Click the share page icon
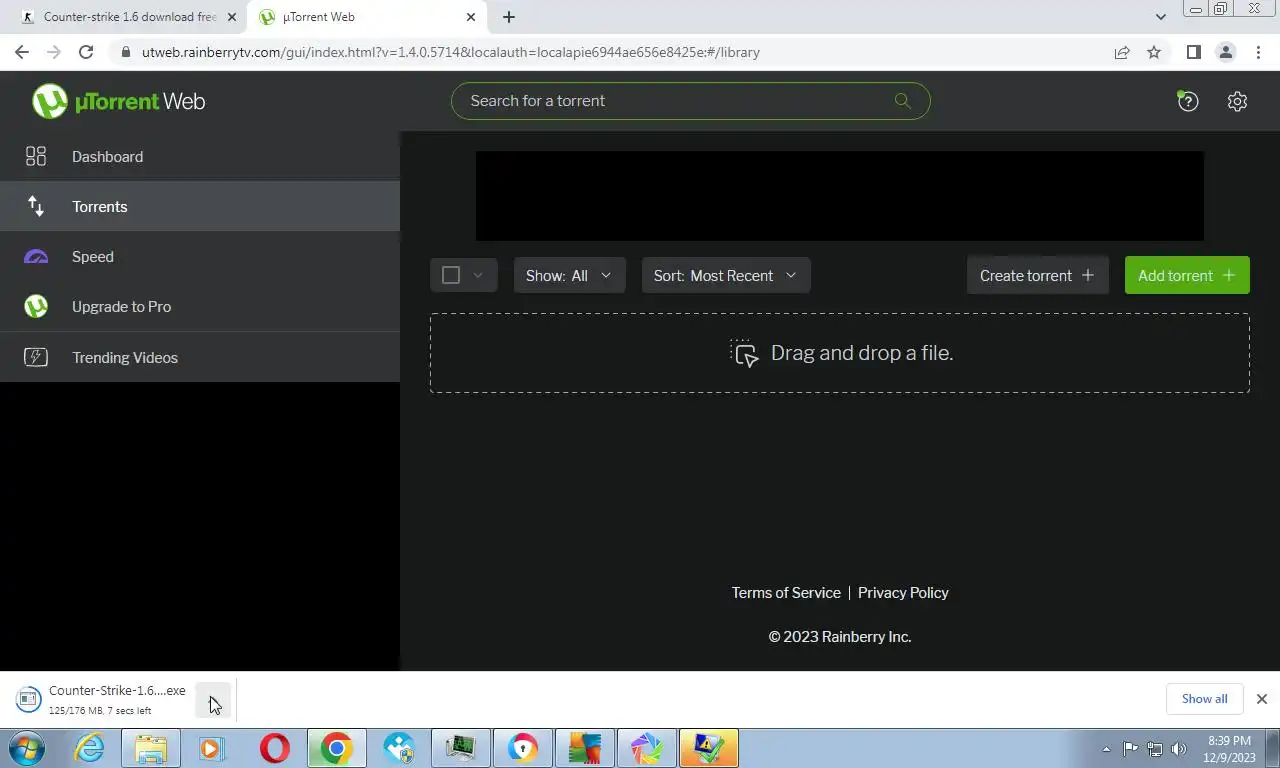Screen dimensions: 1280x768 (1122, 52)
